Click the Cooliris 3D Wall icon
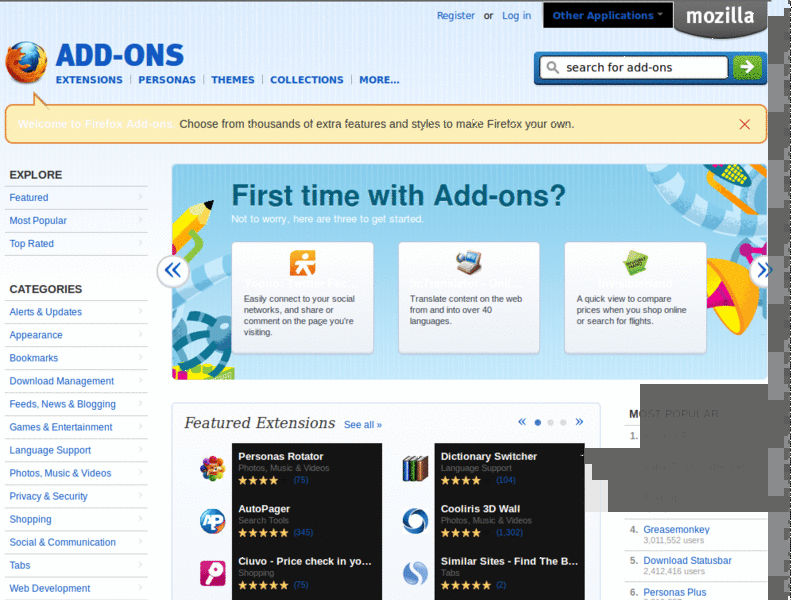The height and width of the screenshot is (600, 800). coord(415,519)
